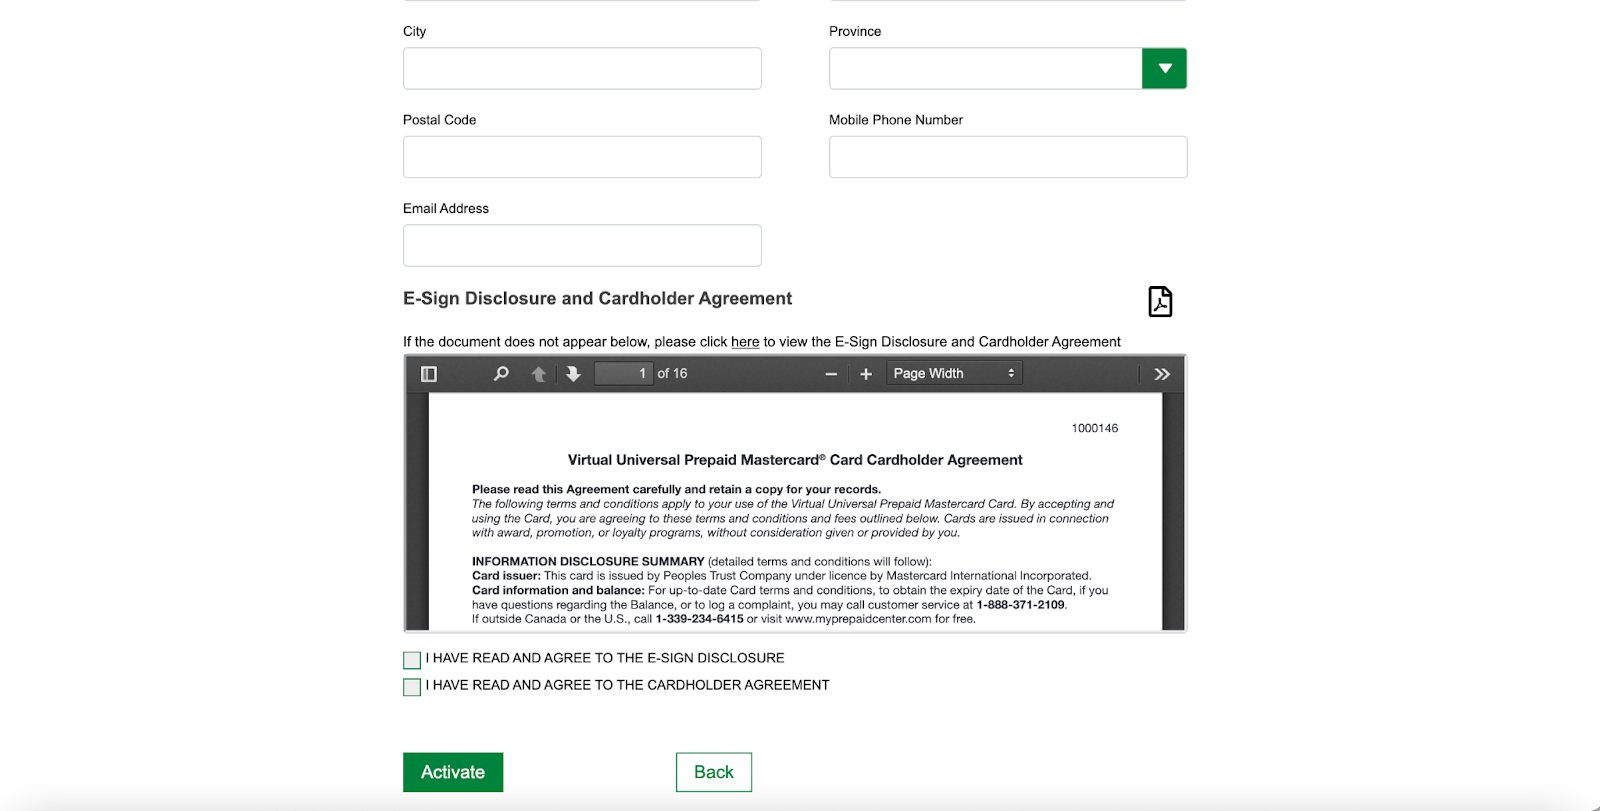Follow the 'here' link to view agreement
The image size is (1600, 811).
pos(745,342)
